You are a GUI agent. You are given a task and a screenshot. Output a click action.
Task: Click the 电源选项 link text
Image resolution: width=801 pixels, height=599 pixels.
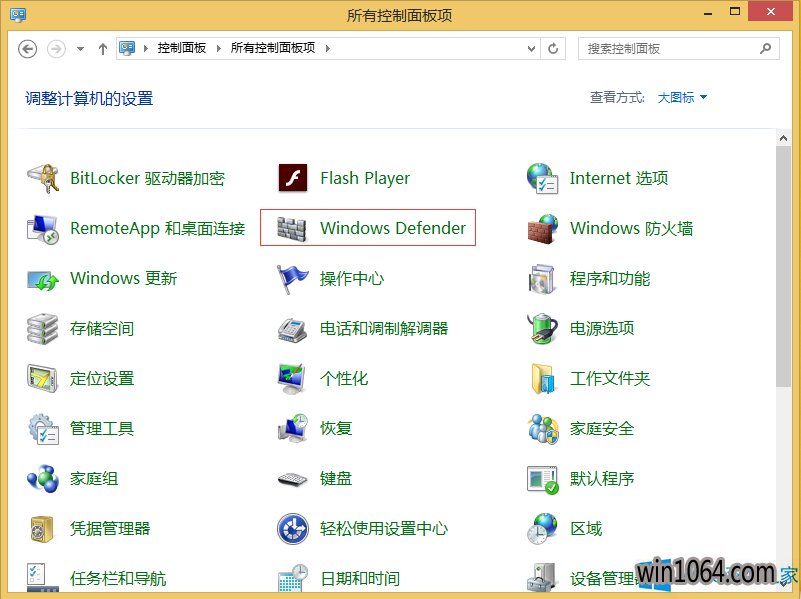pyautogui.click(x=602, y=328)
